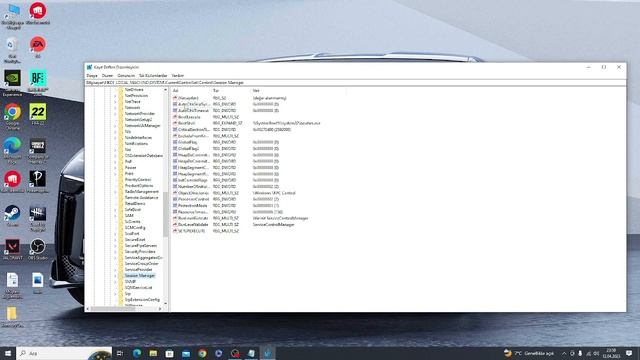The width and height of the screenshot is (640, 360).
Task: Open the Görünüm menu
Action: tap(126, 76)
